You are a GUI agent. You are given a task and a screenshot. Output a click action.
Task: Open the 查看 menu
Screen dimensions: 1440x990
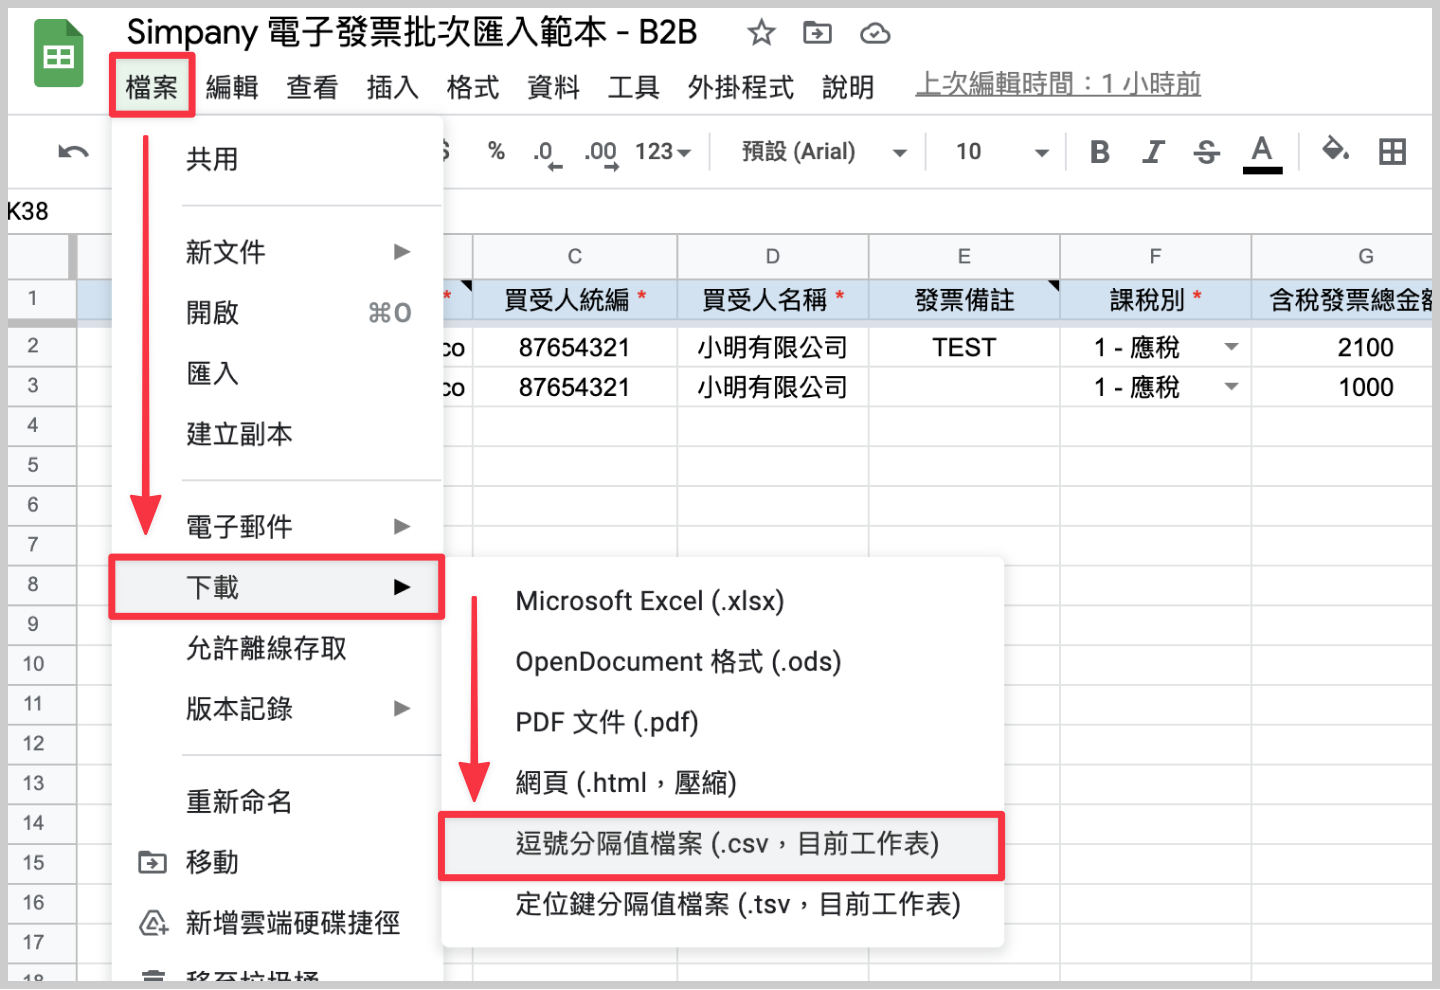[x=312, y=87]
